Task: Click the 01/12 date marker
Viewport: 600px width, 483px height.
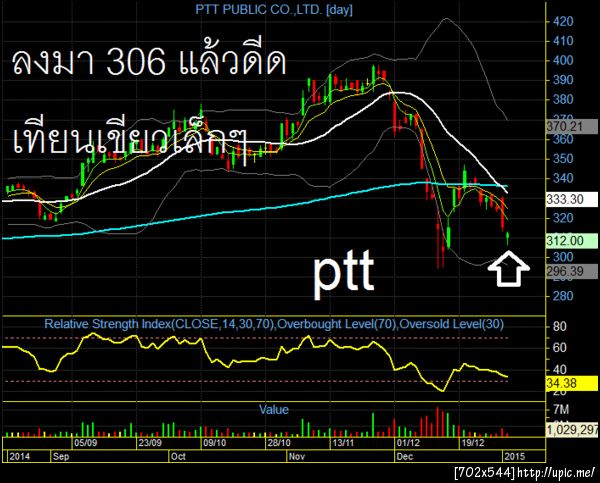Action: coord(408,443)
